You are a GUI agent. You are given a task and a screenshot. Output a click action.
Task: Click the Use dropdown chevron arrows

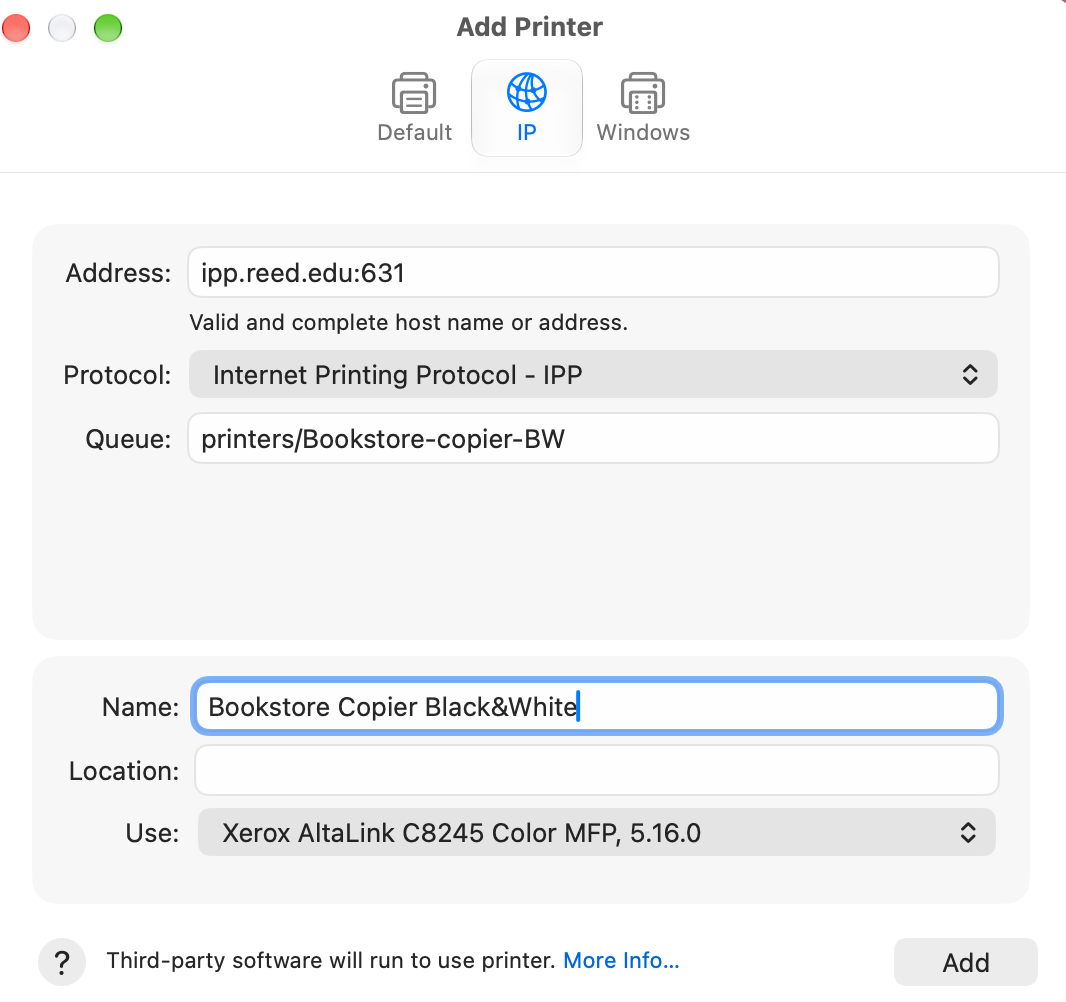click(x=968, y=832)
